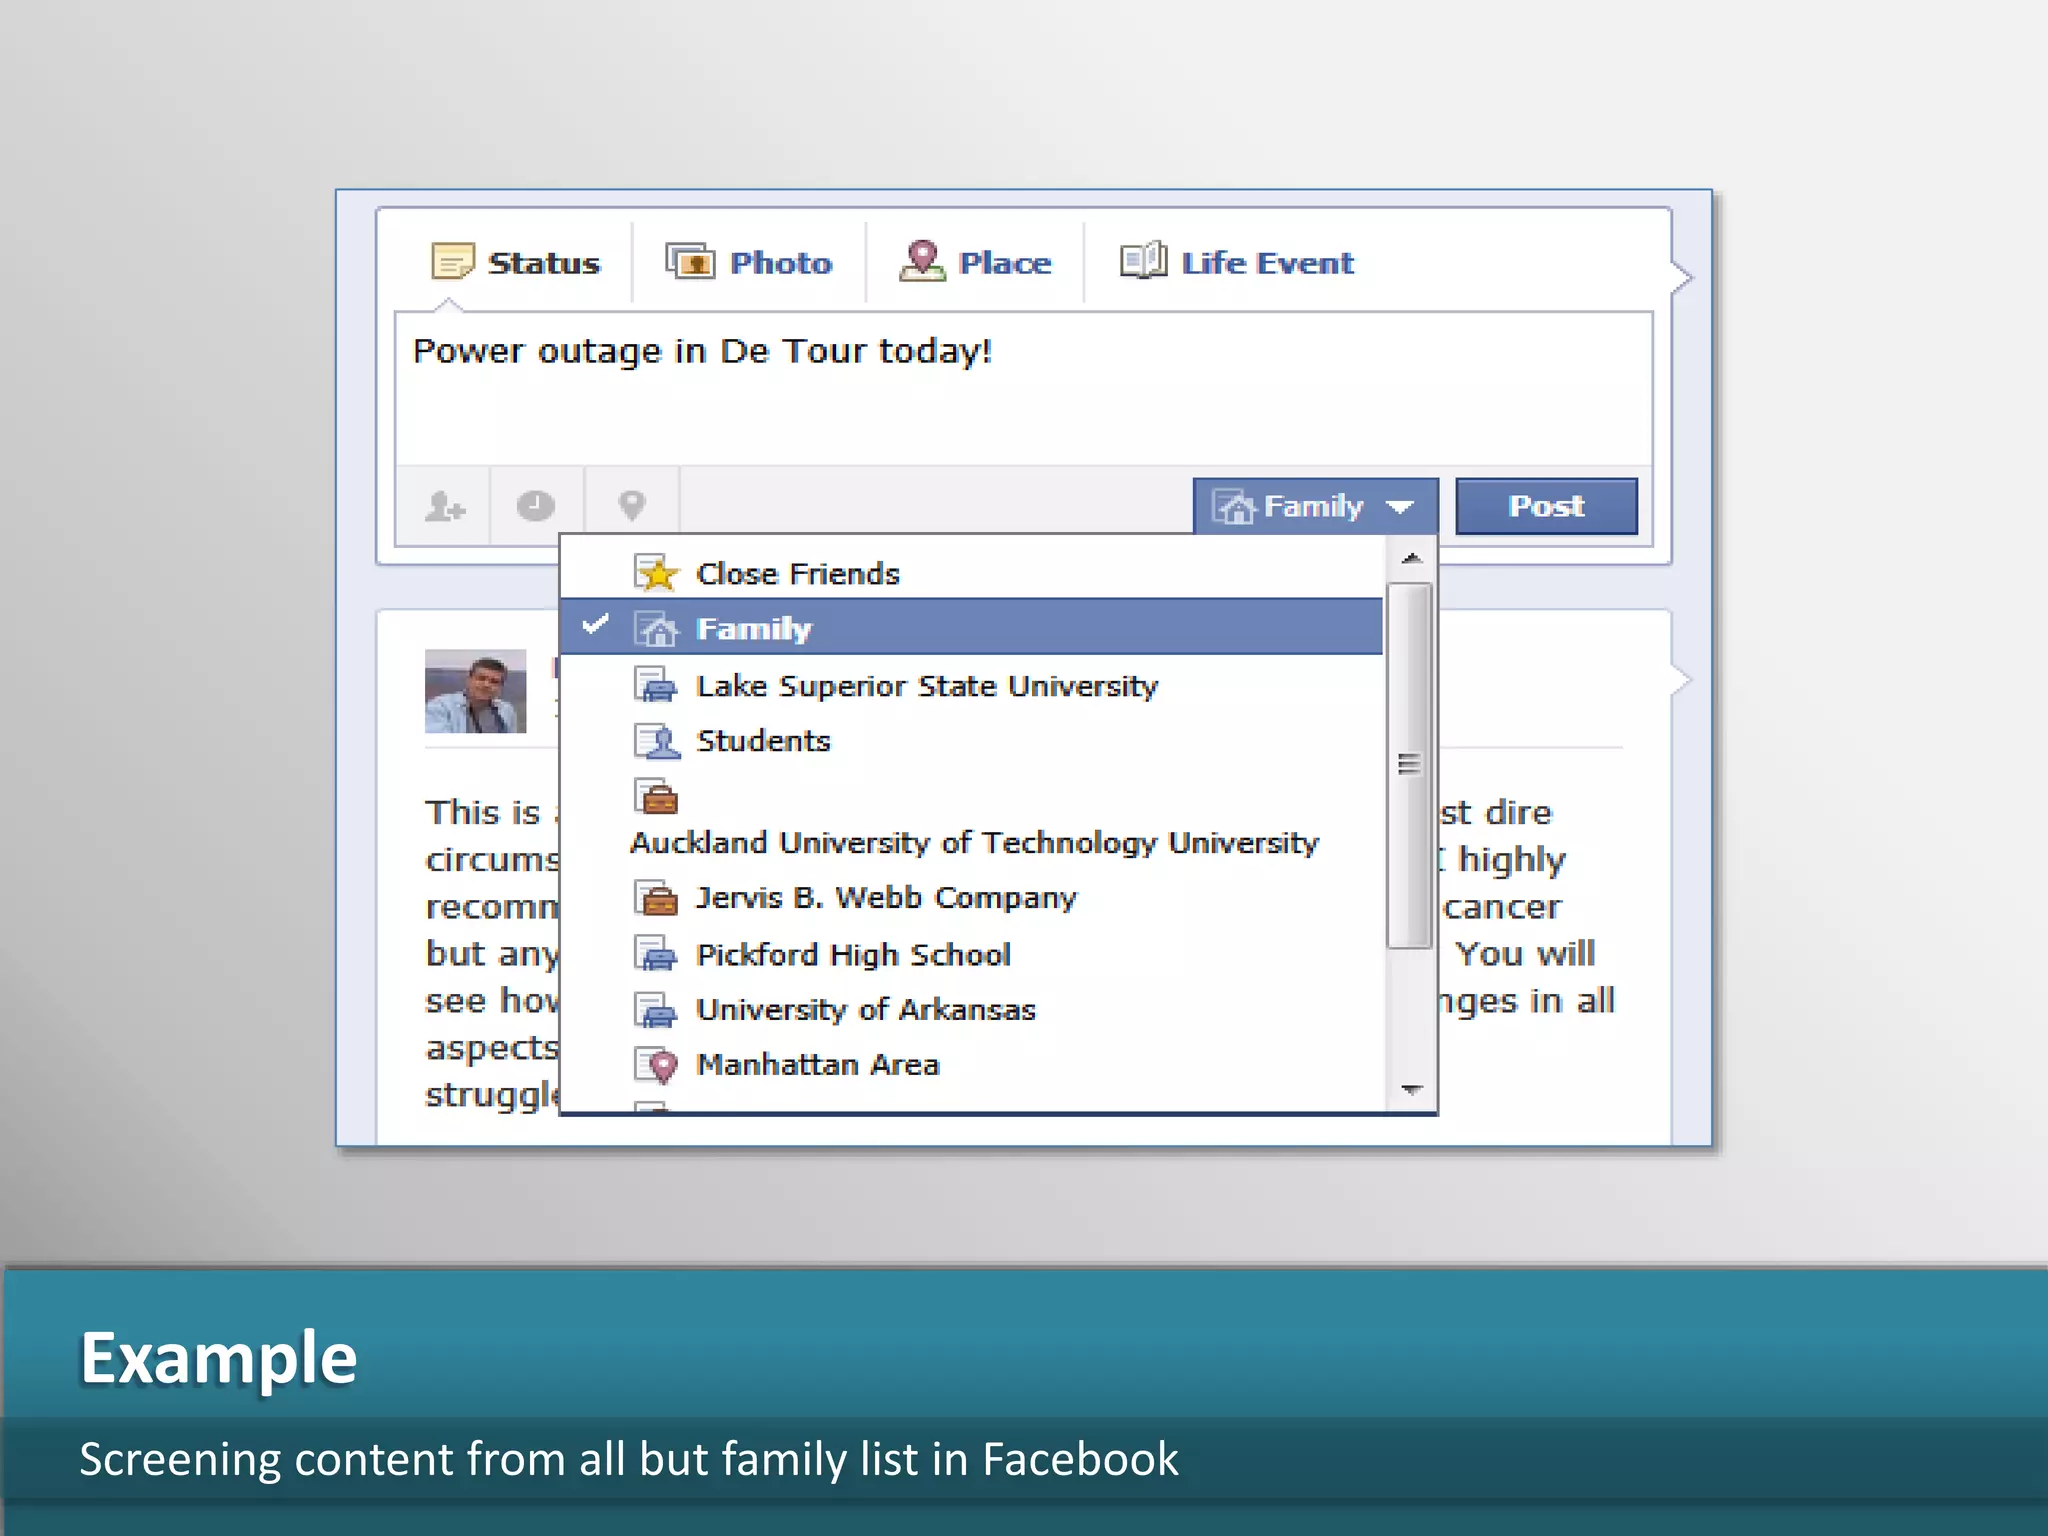Image resolution: width=2048 pixels, height=1536 pixels.
Task: Click the scroll down arrow in dropdown
Action: (1411, 1089)
